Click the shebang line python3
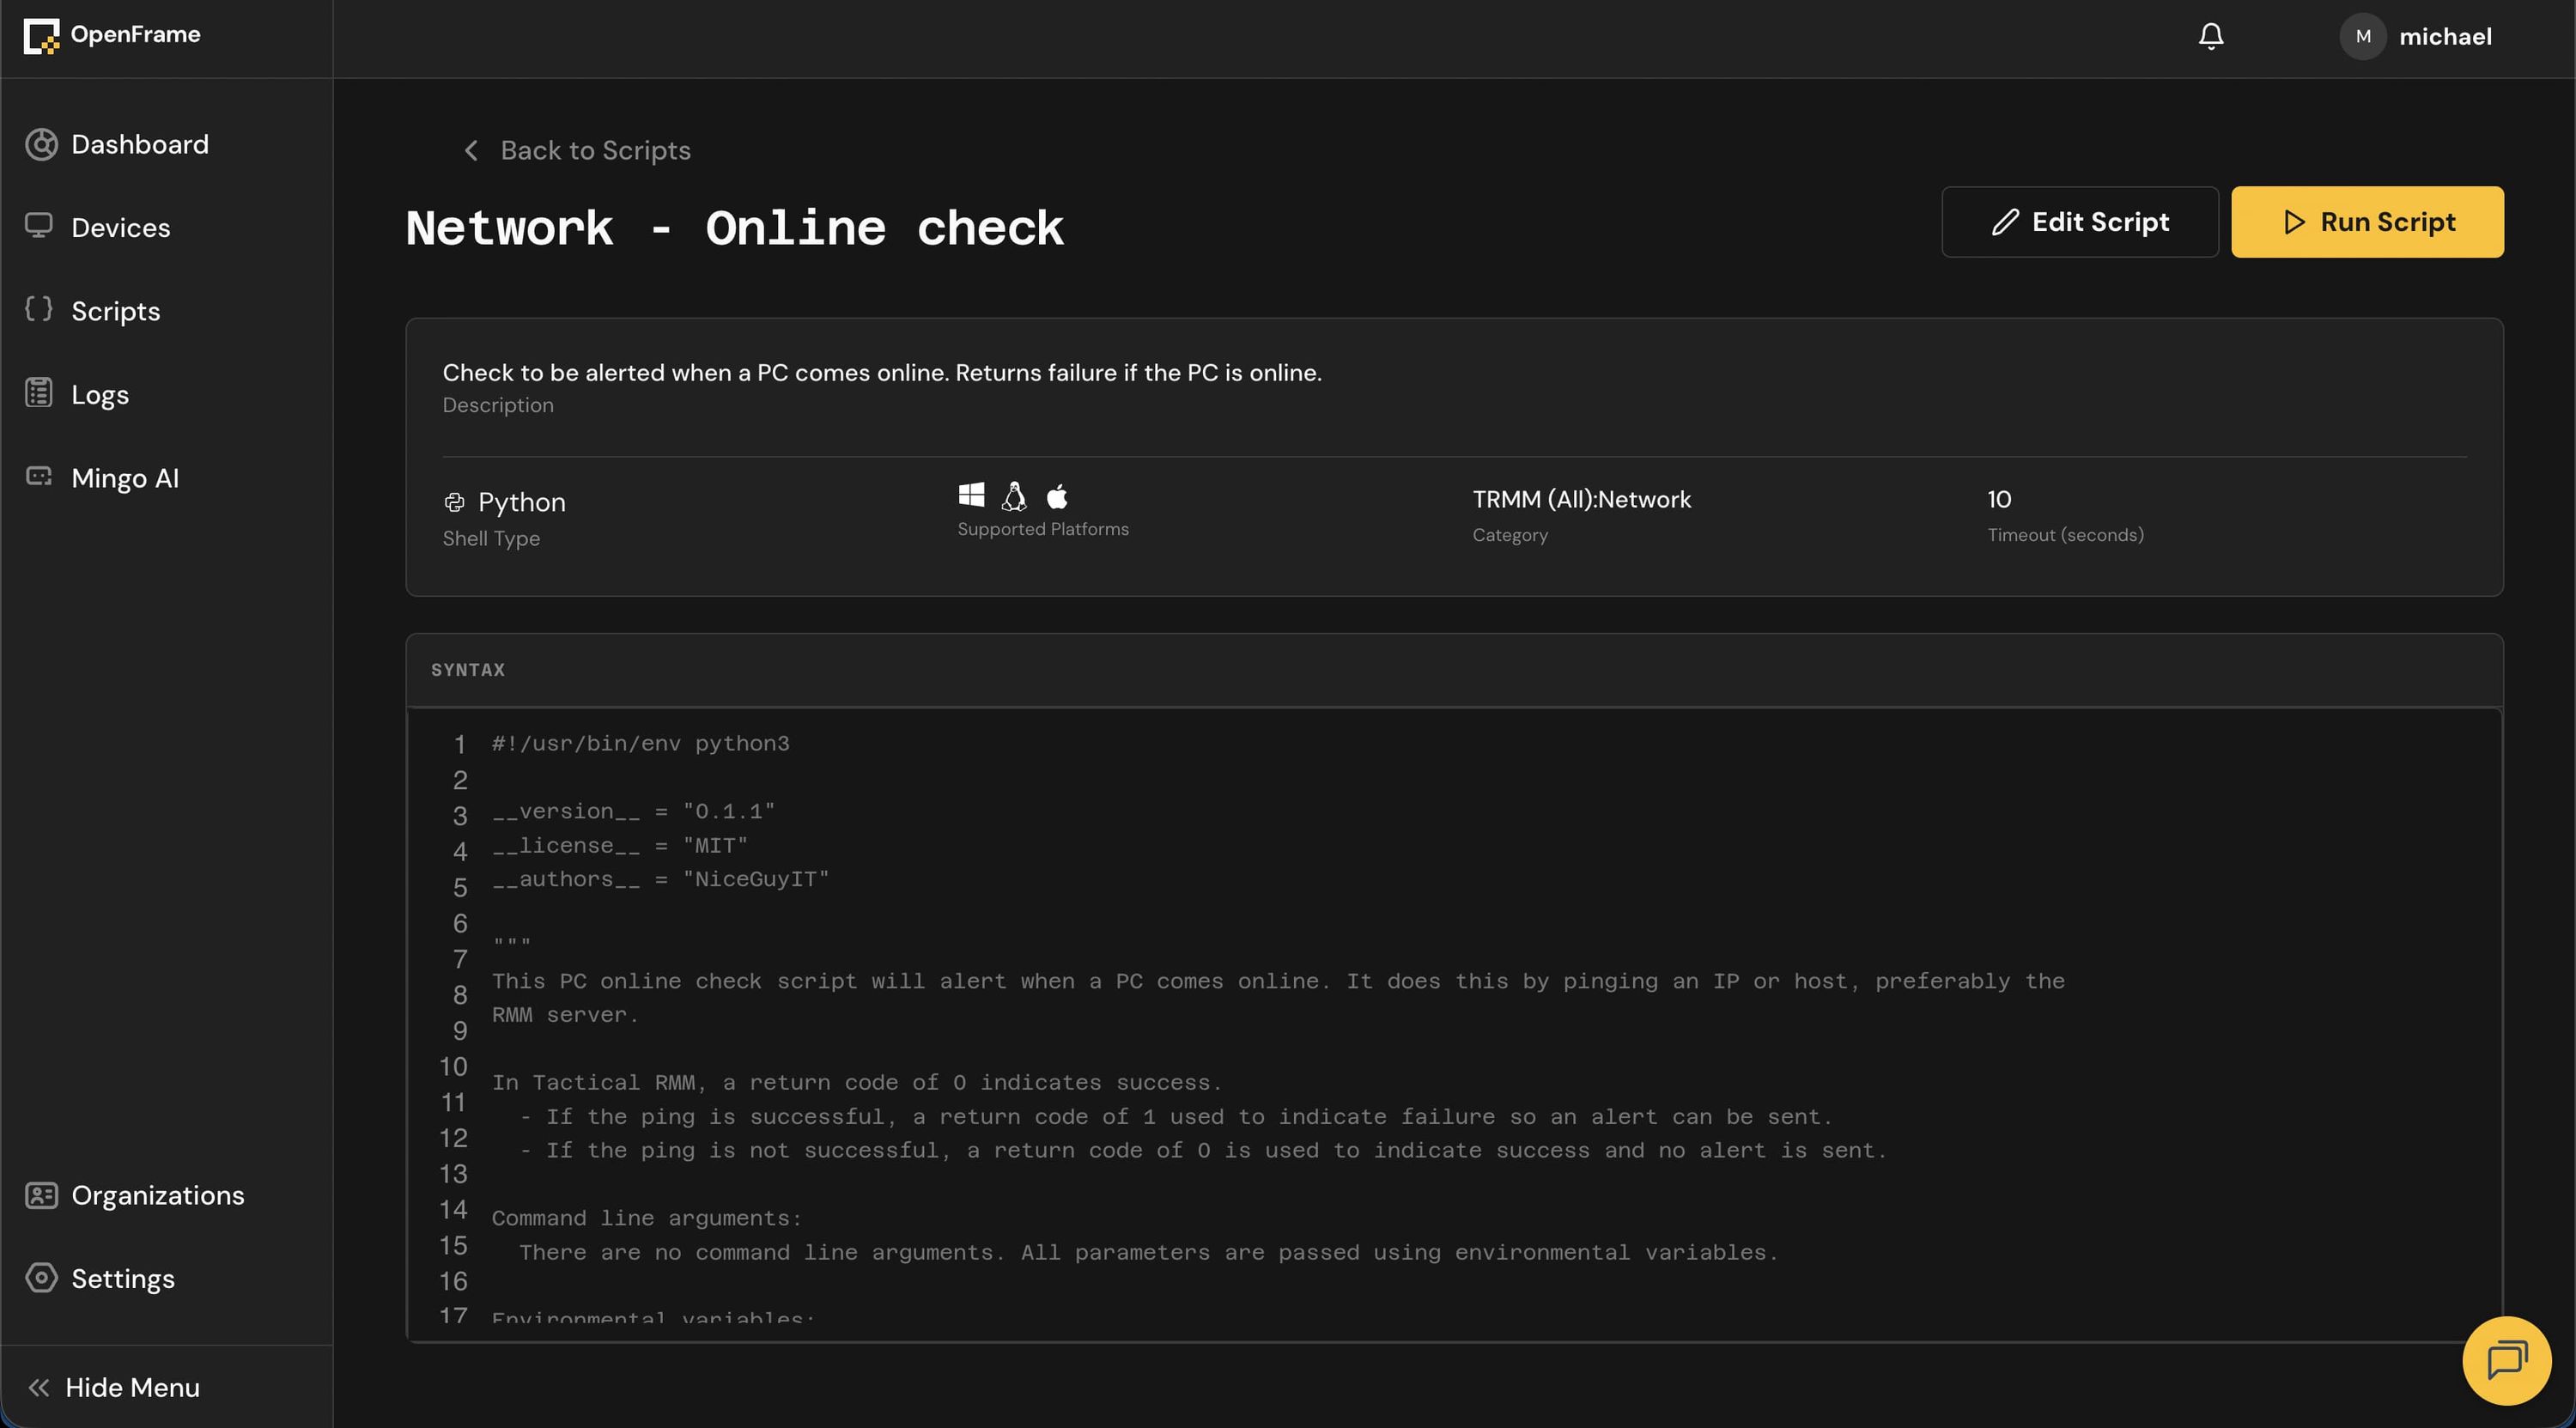 point(640,743)
